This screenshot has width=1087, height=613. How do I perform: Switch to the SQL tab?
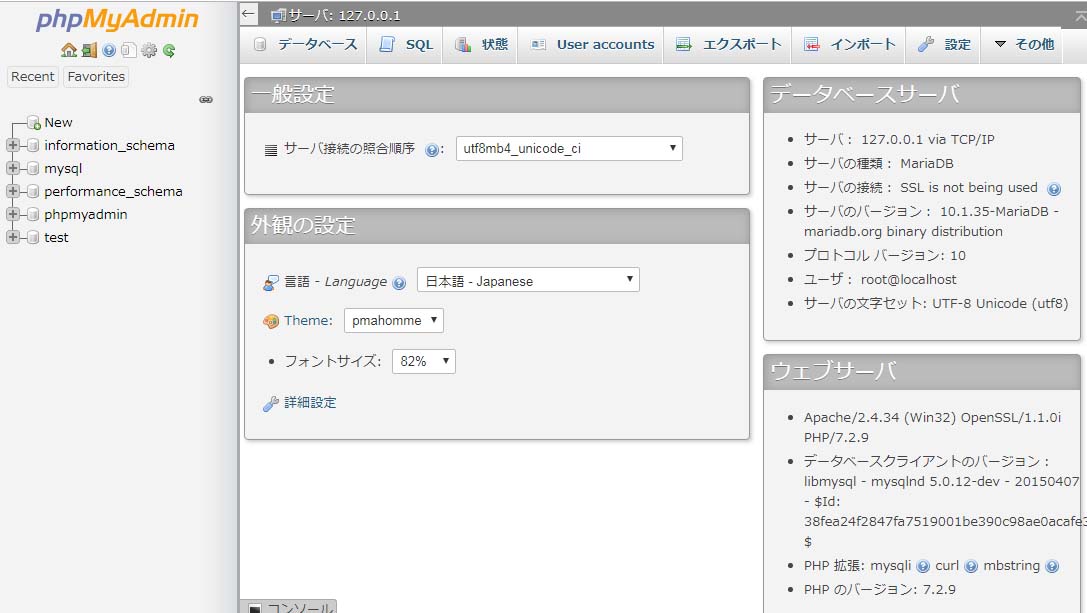tap(407, 44)
